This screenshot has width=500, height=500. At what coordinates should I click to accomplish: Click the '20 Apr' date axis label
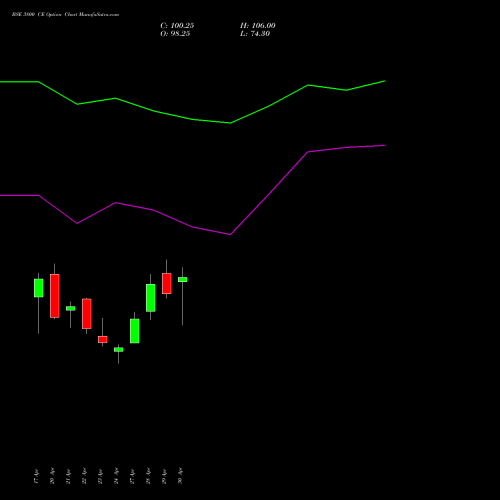click(x=52, y=476)
